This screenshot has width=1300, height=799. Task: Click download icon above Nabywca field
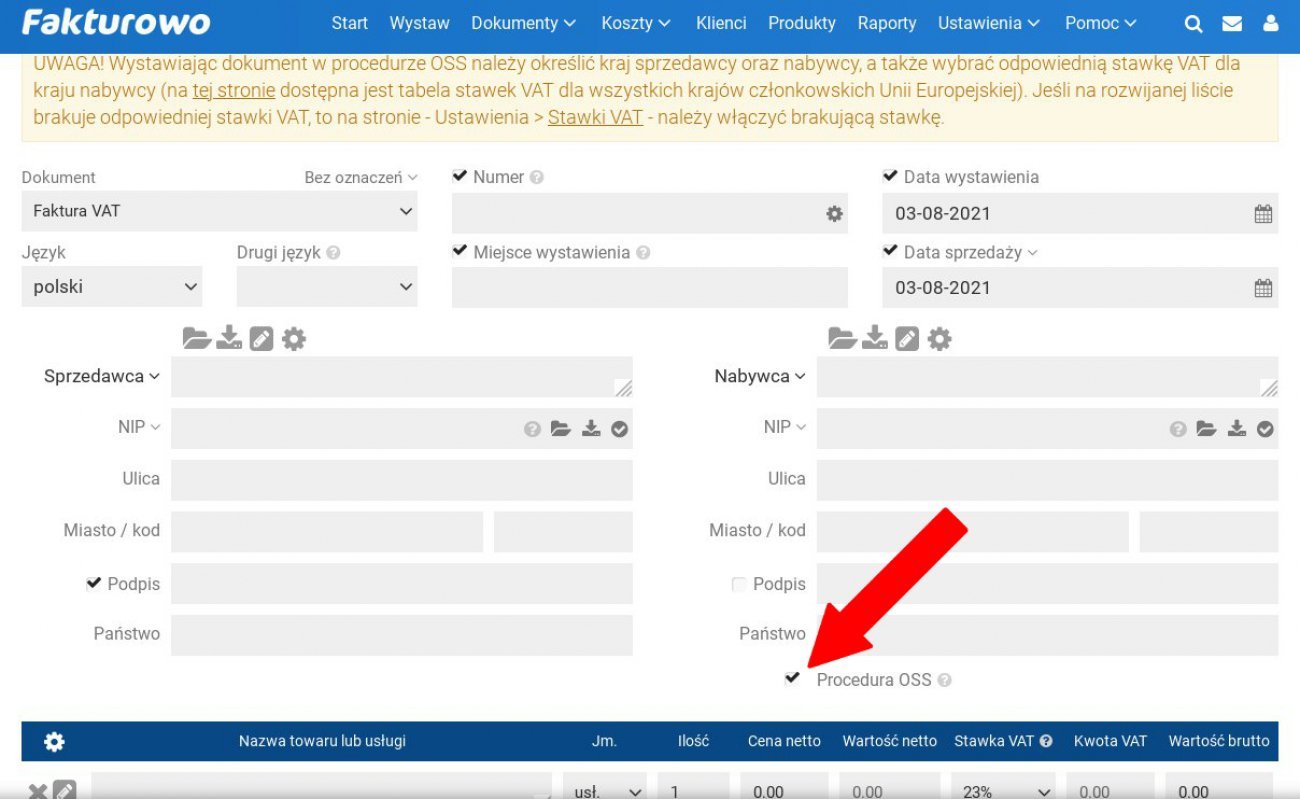[x=875, y=339]
